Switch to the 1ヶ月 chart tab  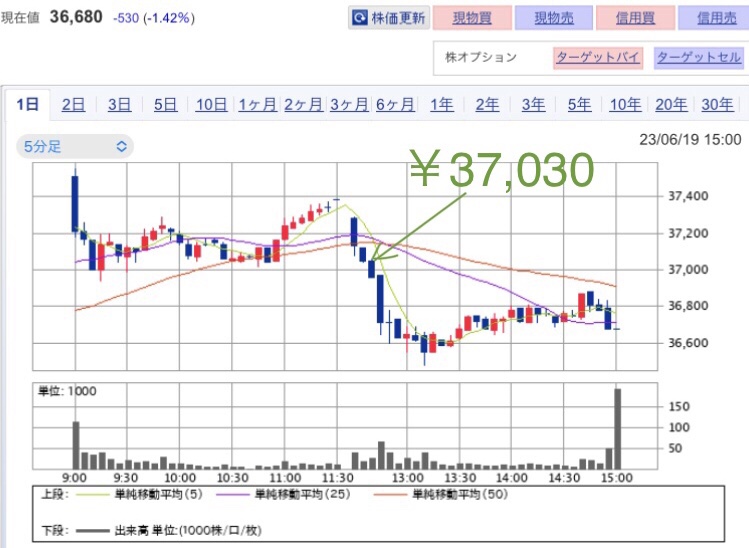257,104
